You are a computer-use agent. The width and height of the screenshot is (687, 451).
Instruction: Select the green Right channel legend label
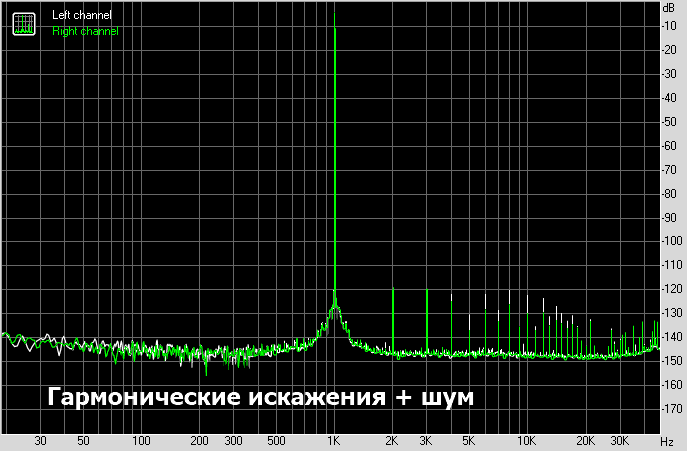[85, 31]
